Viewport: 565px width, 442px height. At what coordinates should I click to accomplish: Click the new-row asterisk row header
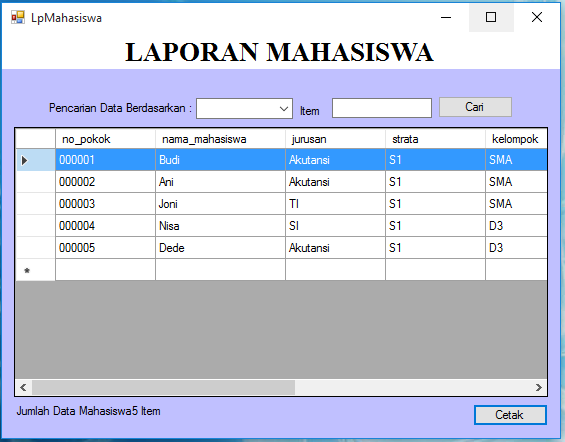pyautogui.click(x=35, y=269)
